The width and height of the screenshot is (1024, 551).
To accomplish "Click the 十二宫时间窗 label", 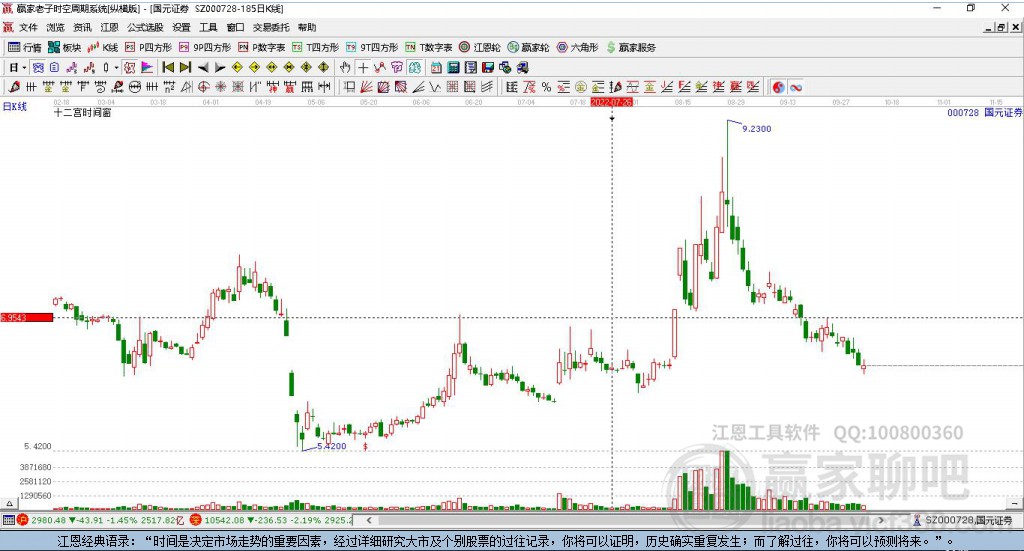I will click(x=82, y=113).
